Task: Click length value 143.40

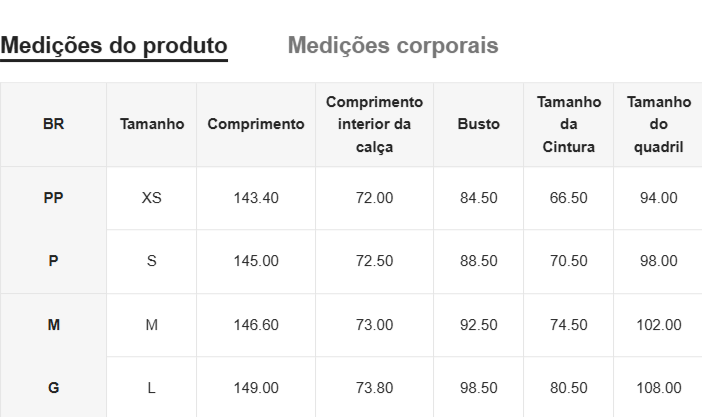Action: tap(256, 198)
